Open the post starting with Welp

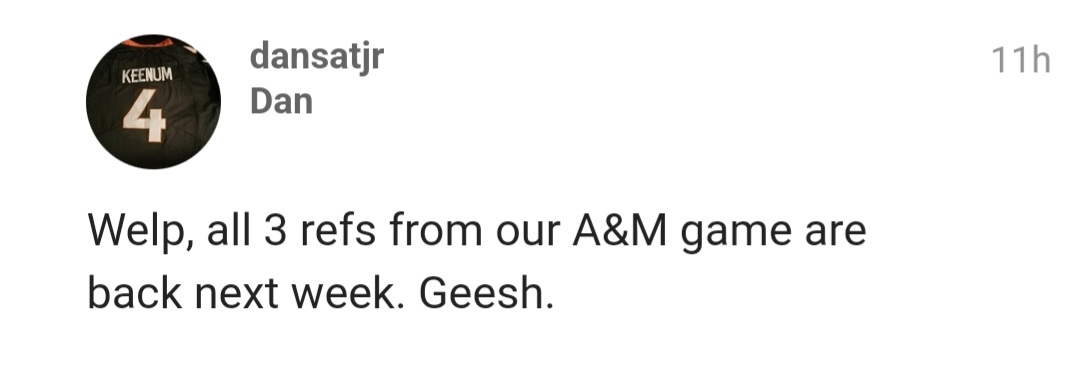[477, 262]
